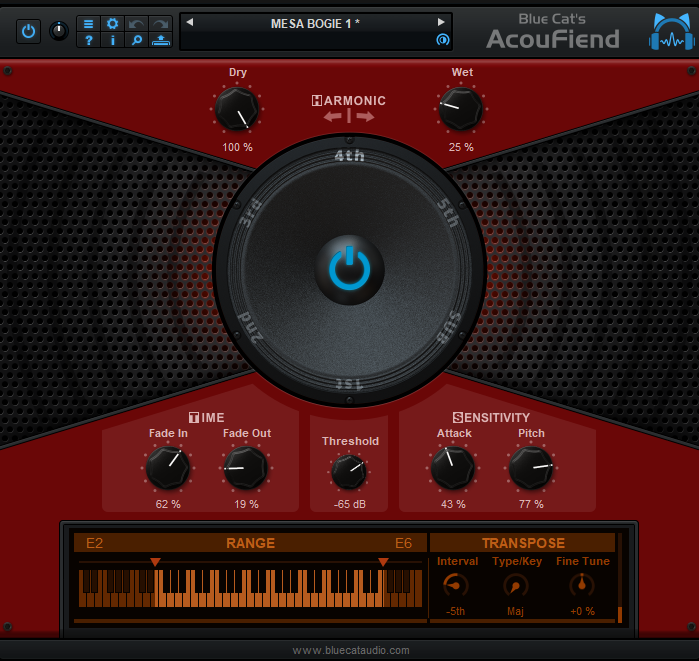Click the Harmonic right arrow
Screen dimensions: 699x661
[366, 117]
